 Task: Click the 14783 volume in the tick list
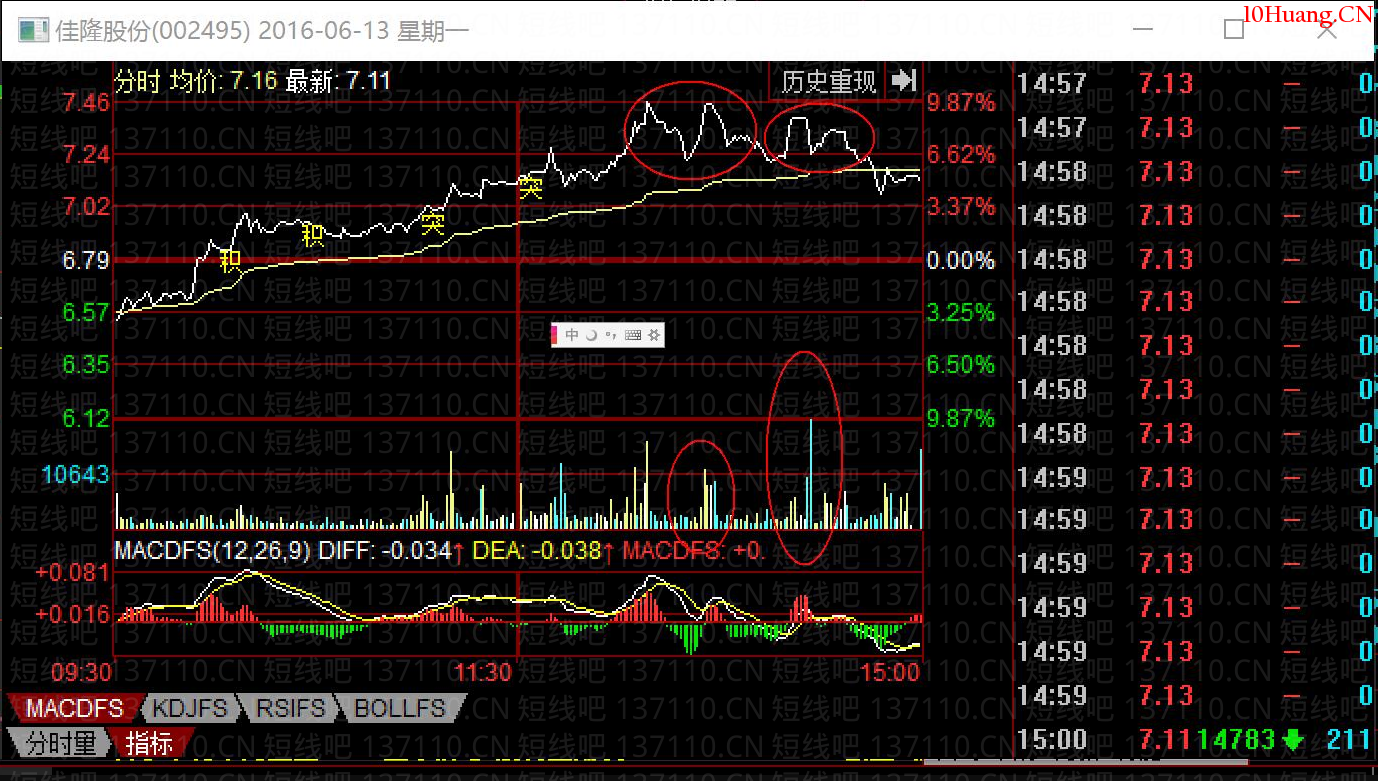(1236, 740)
